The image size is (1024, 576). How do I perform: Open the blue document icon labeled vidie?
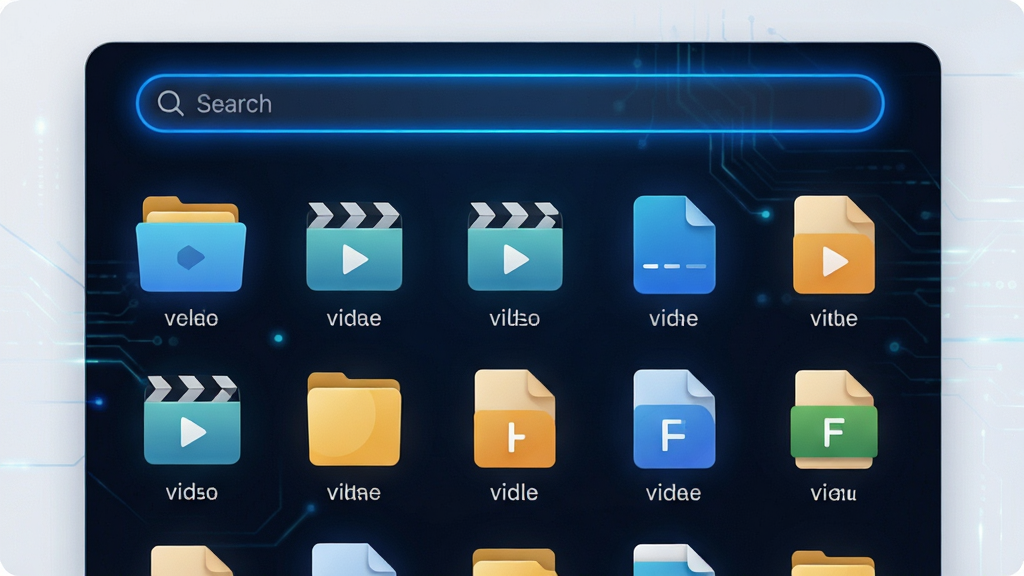click(674, 245)
